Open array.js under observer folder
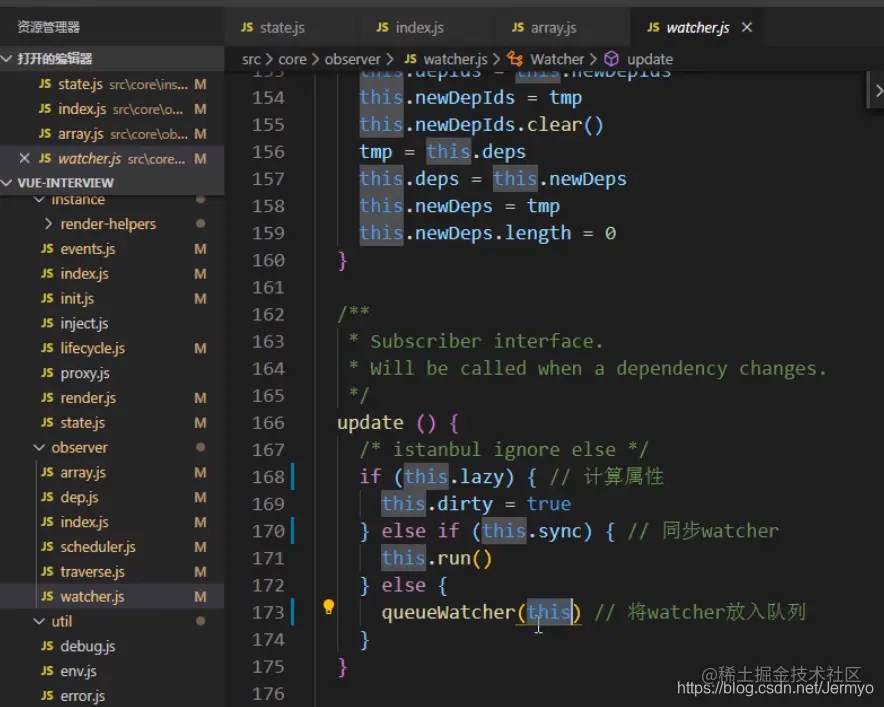The height and width of the screenshot is (707, 884). [x=112, y=472]
